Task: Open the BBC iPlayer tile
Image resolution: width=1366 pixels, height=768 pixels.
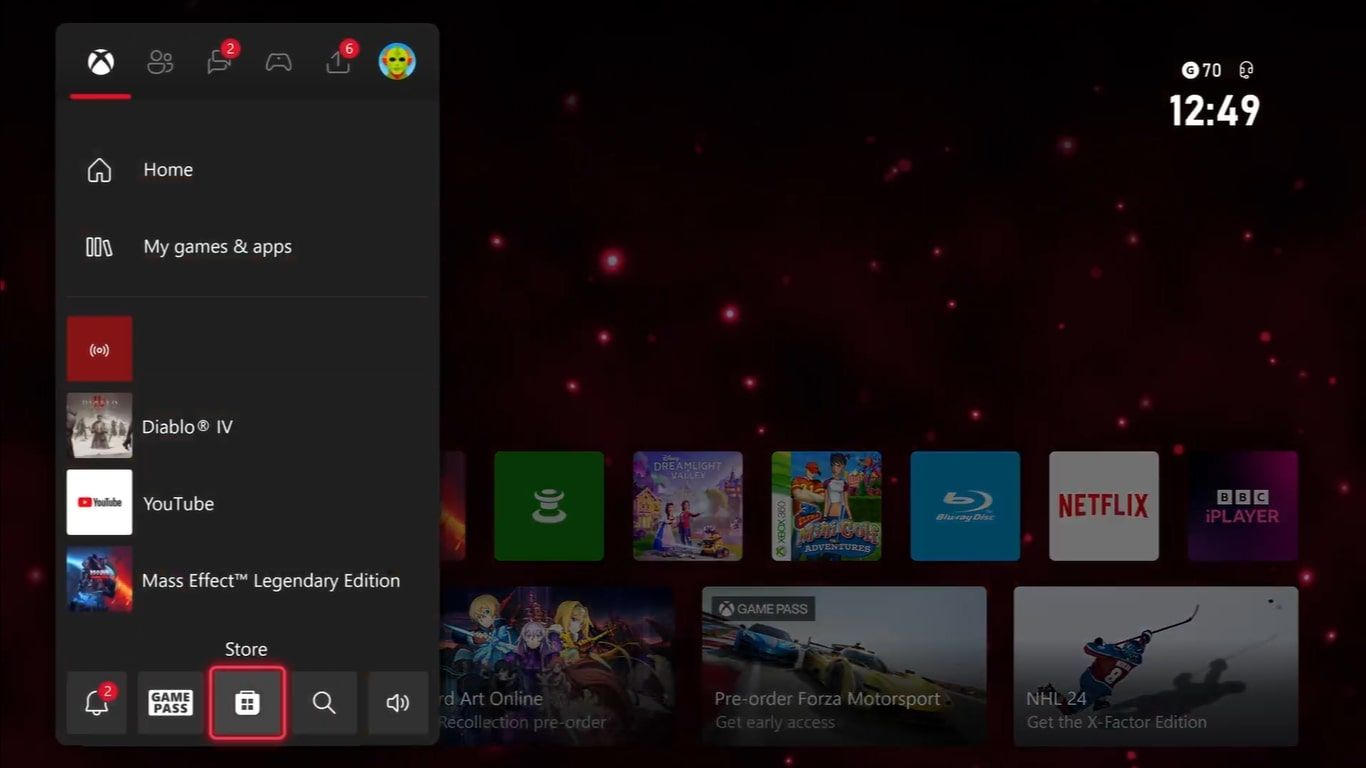Action: tap(1242, 506)
